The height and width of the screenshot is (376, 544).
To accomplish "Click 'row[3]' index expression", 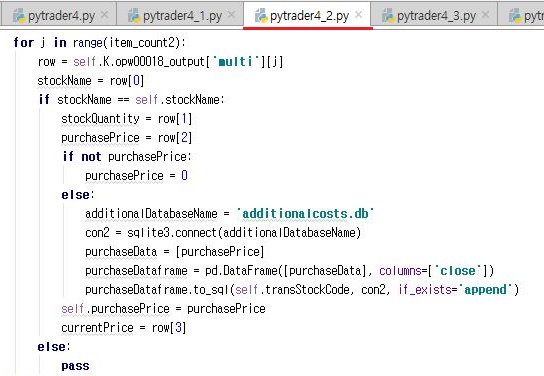I will (x=169, y=328).
